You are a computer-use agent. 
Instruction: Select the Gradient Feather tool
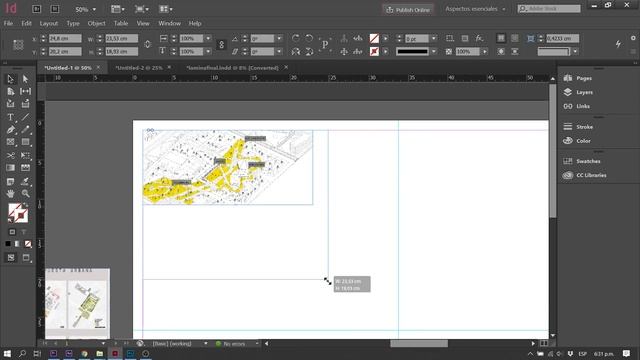point(25,168)
